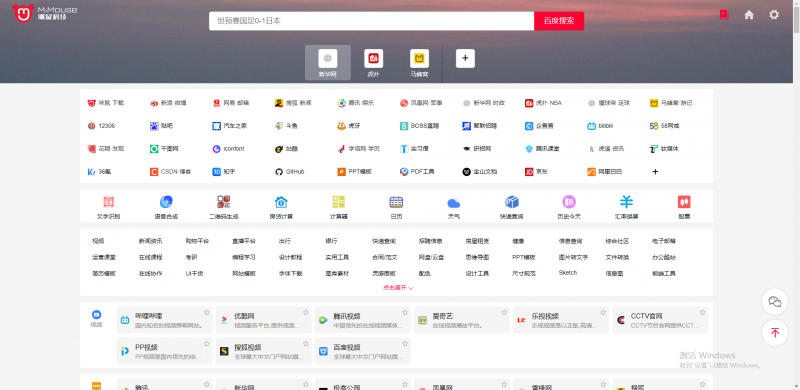The image size is (800, 390).
Task: Star the 乐视视频 card
Action: [x=603, y=312]
